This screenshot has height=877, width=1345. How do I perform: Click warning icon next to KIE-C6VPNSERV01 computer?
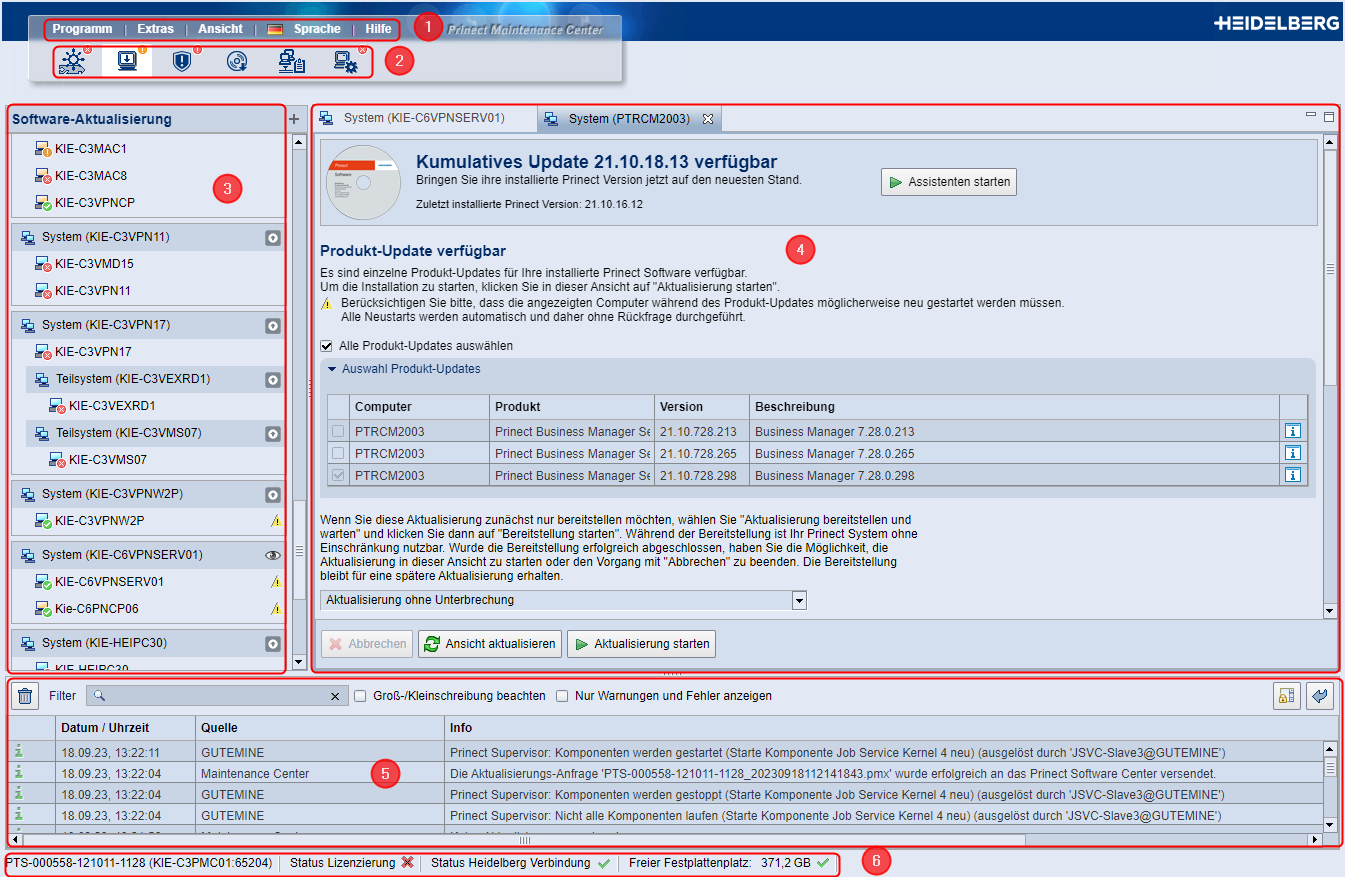276,582
